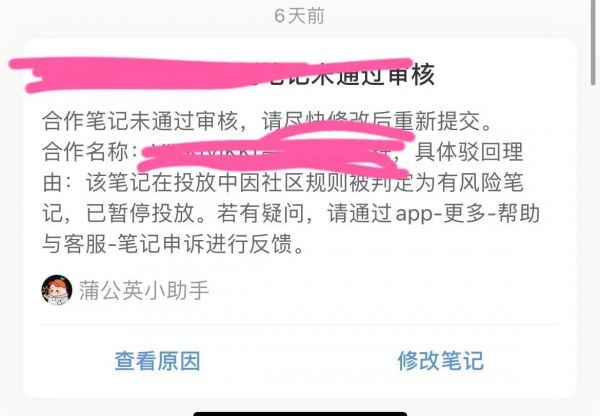Tap the app-更多-帮助 path text
The height and width of the screenshot is (416, 600).
click(467, 213)
